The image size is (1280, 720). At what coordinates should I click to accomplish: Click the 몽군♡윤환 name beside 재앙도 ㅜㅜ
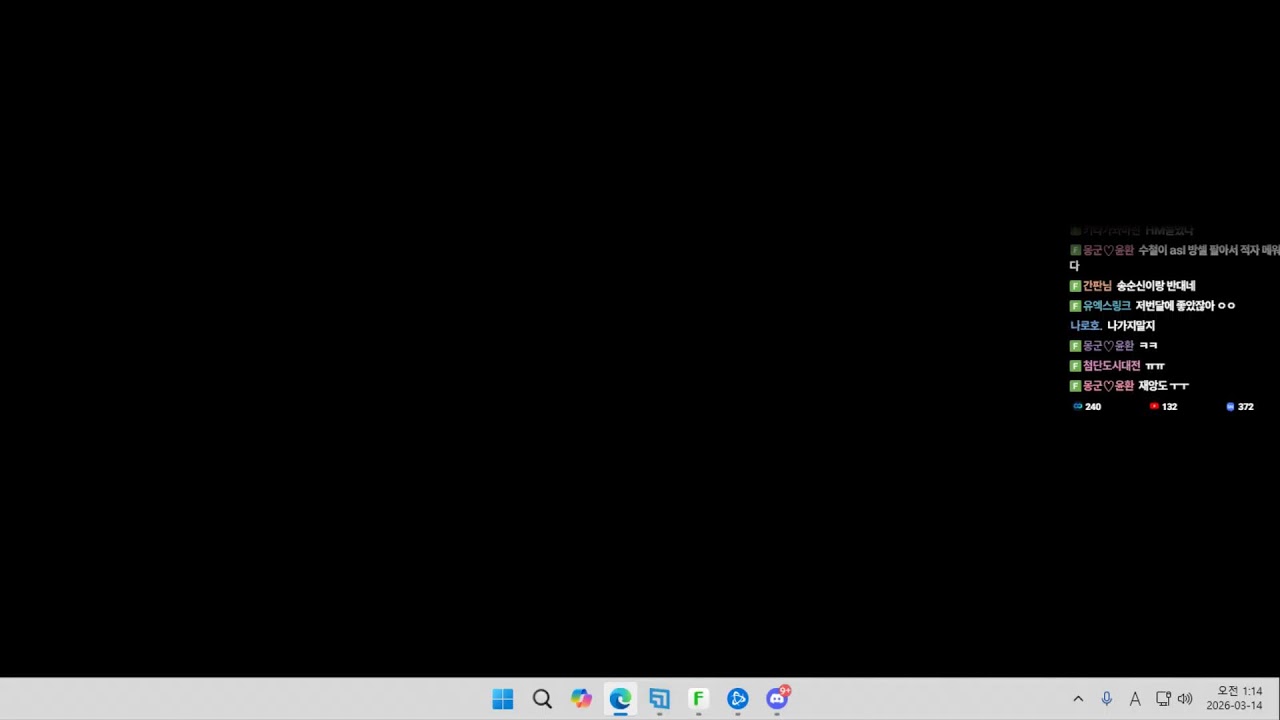(x=1108, y=386)
